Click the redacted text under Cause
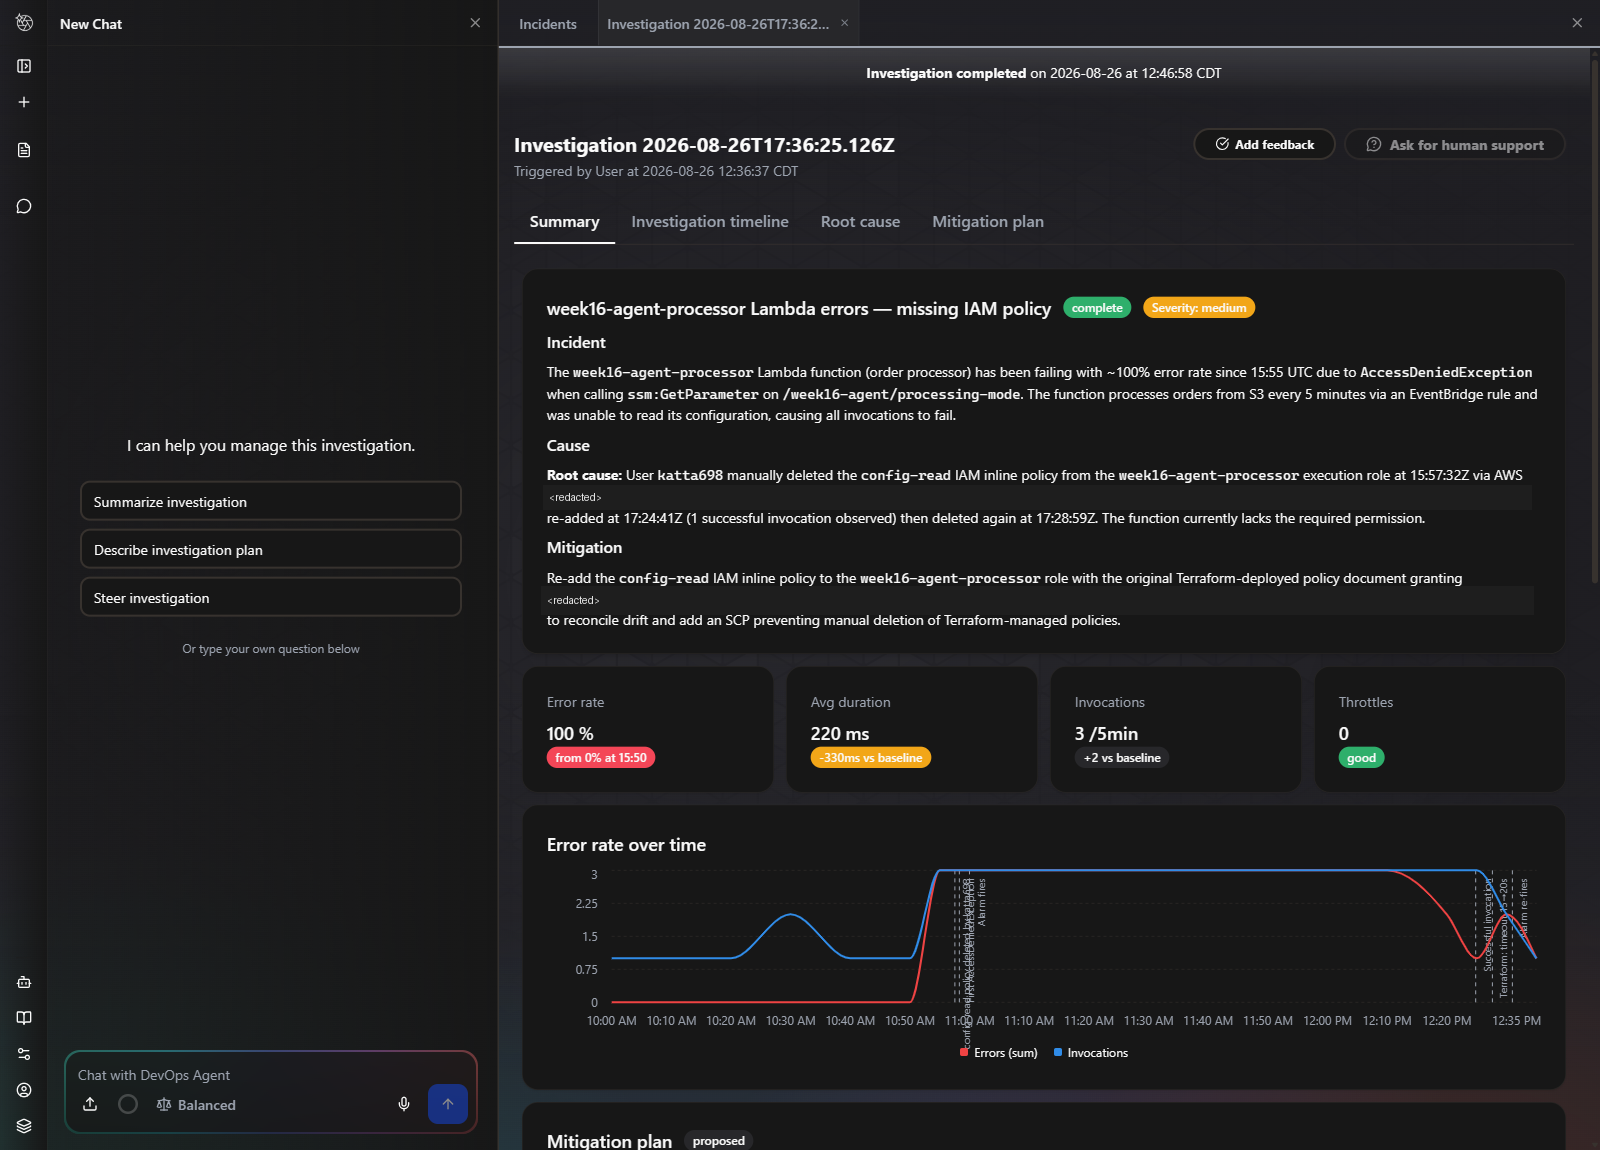The image size is (1600, 1150). tap(575, 497)
